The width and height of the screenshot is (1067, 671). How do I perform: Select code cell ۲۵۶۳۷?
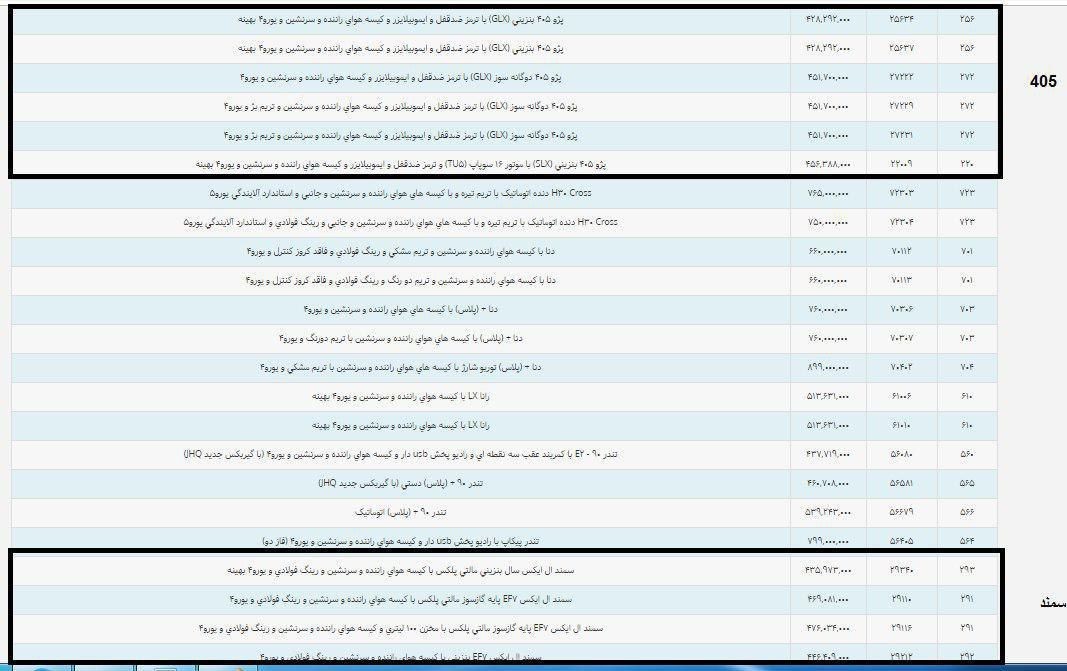(x=901, y=48)
